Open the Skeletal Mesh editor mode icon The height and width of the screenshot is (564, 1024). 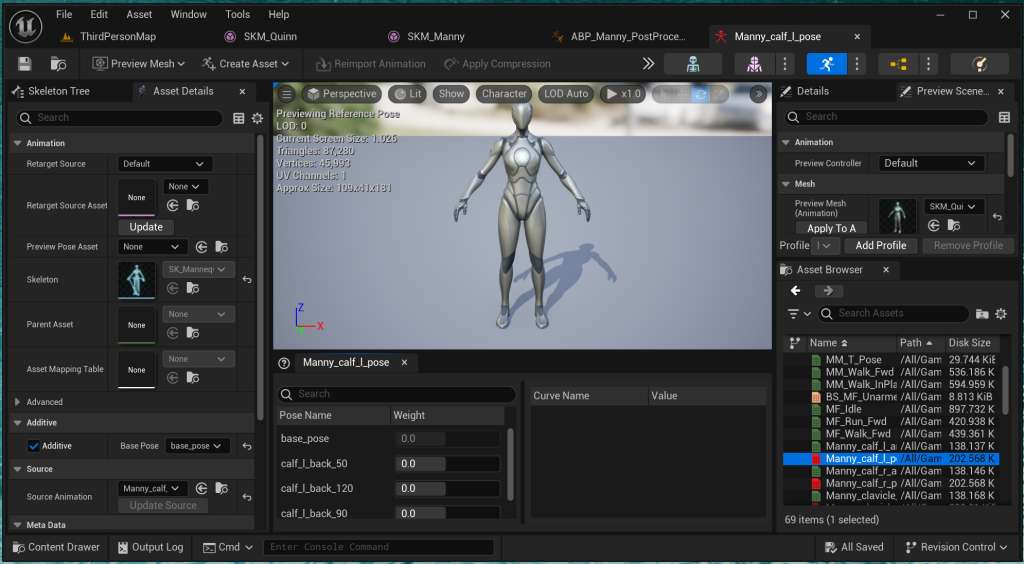754,63
